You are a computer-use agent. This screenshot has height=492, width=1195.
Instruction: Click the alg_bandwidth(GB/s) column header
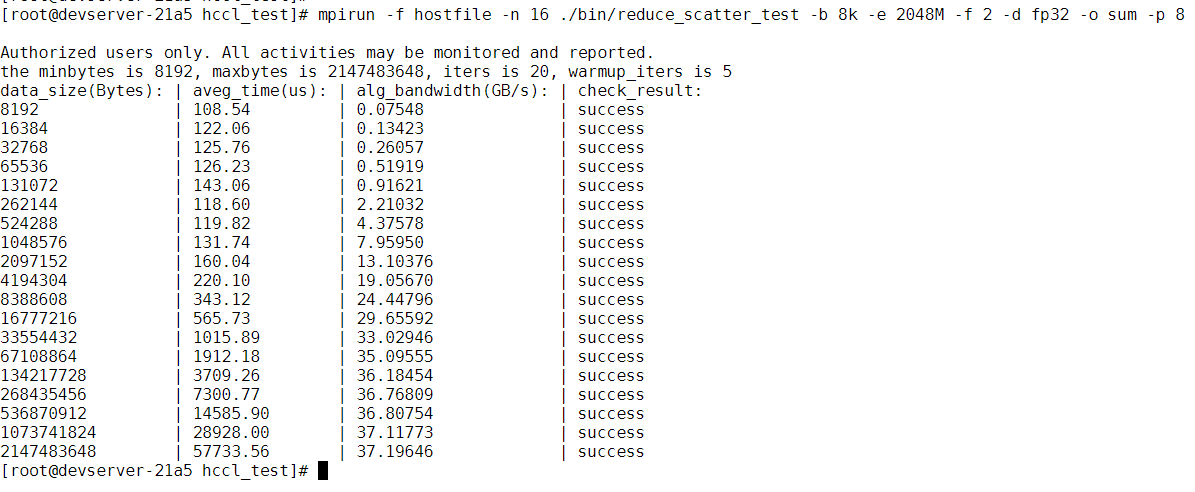[453, 91]
